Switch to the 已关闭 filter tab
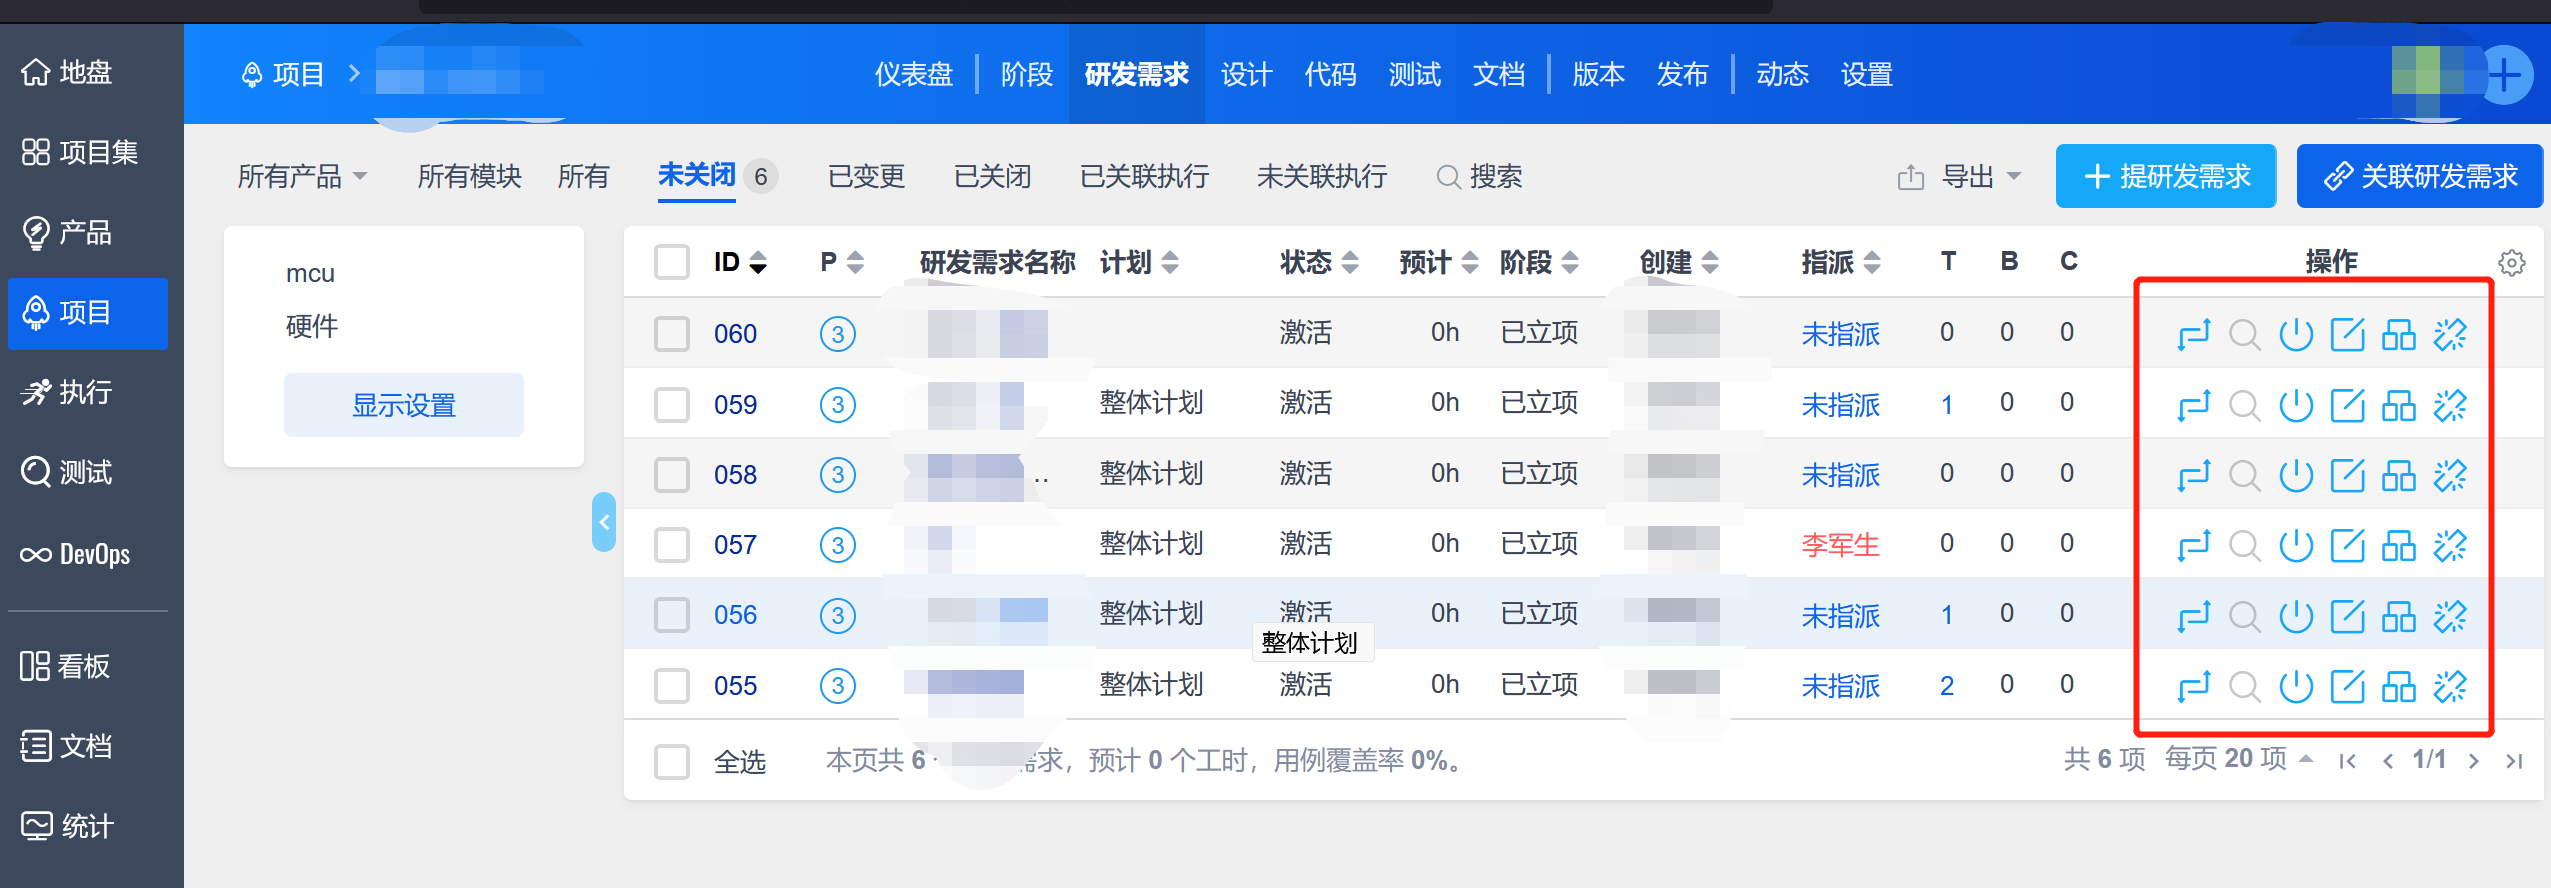Viewport: 2551px width, 888px height. tap(991, 177)
